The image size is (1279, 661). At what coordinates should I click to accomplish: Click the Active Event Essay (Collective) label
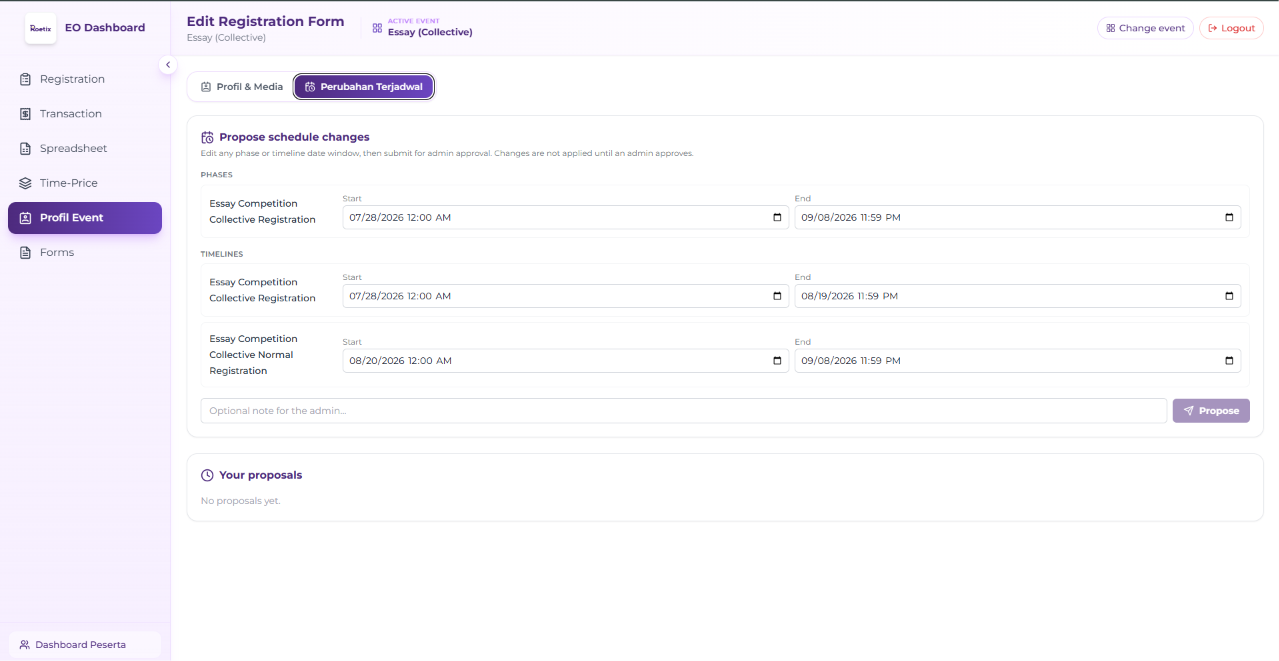430,32
